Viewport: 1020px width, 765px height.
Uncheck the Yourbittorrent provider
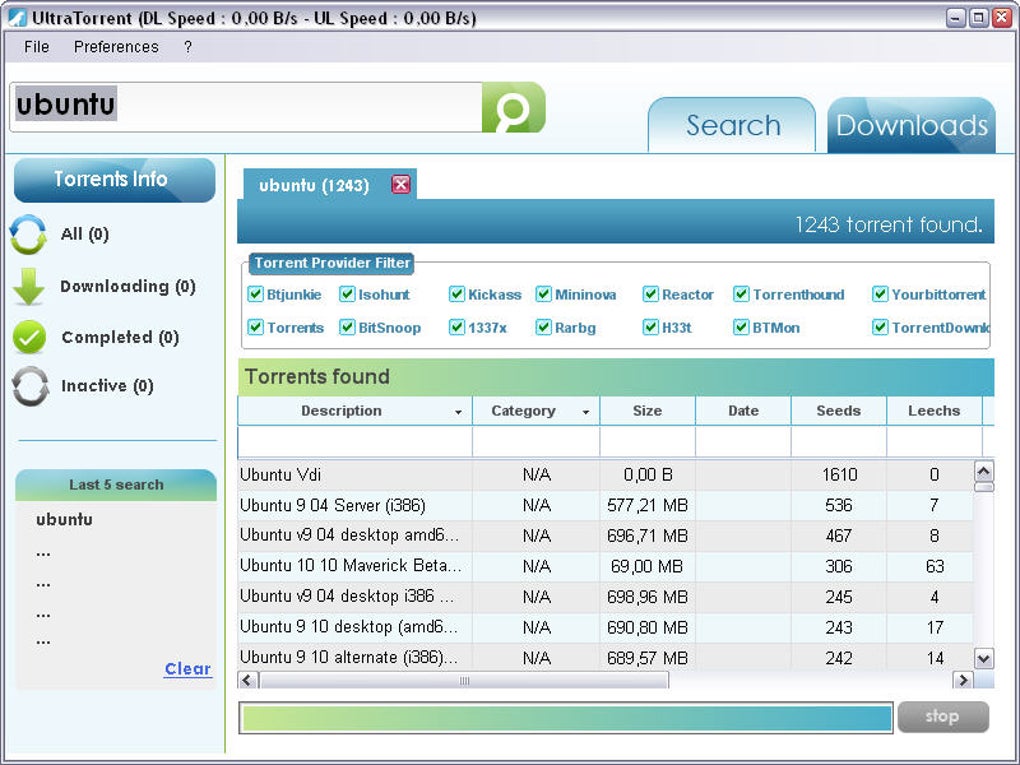[x=880, y=294]
